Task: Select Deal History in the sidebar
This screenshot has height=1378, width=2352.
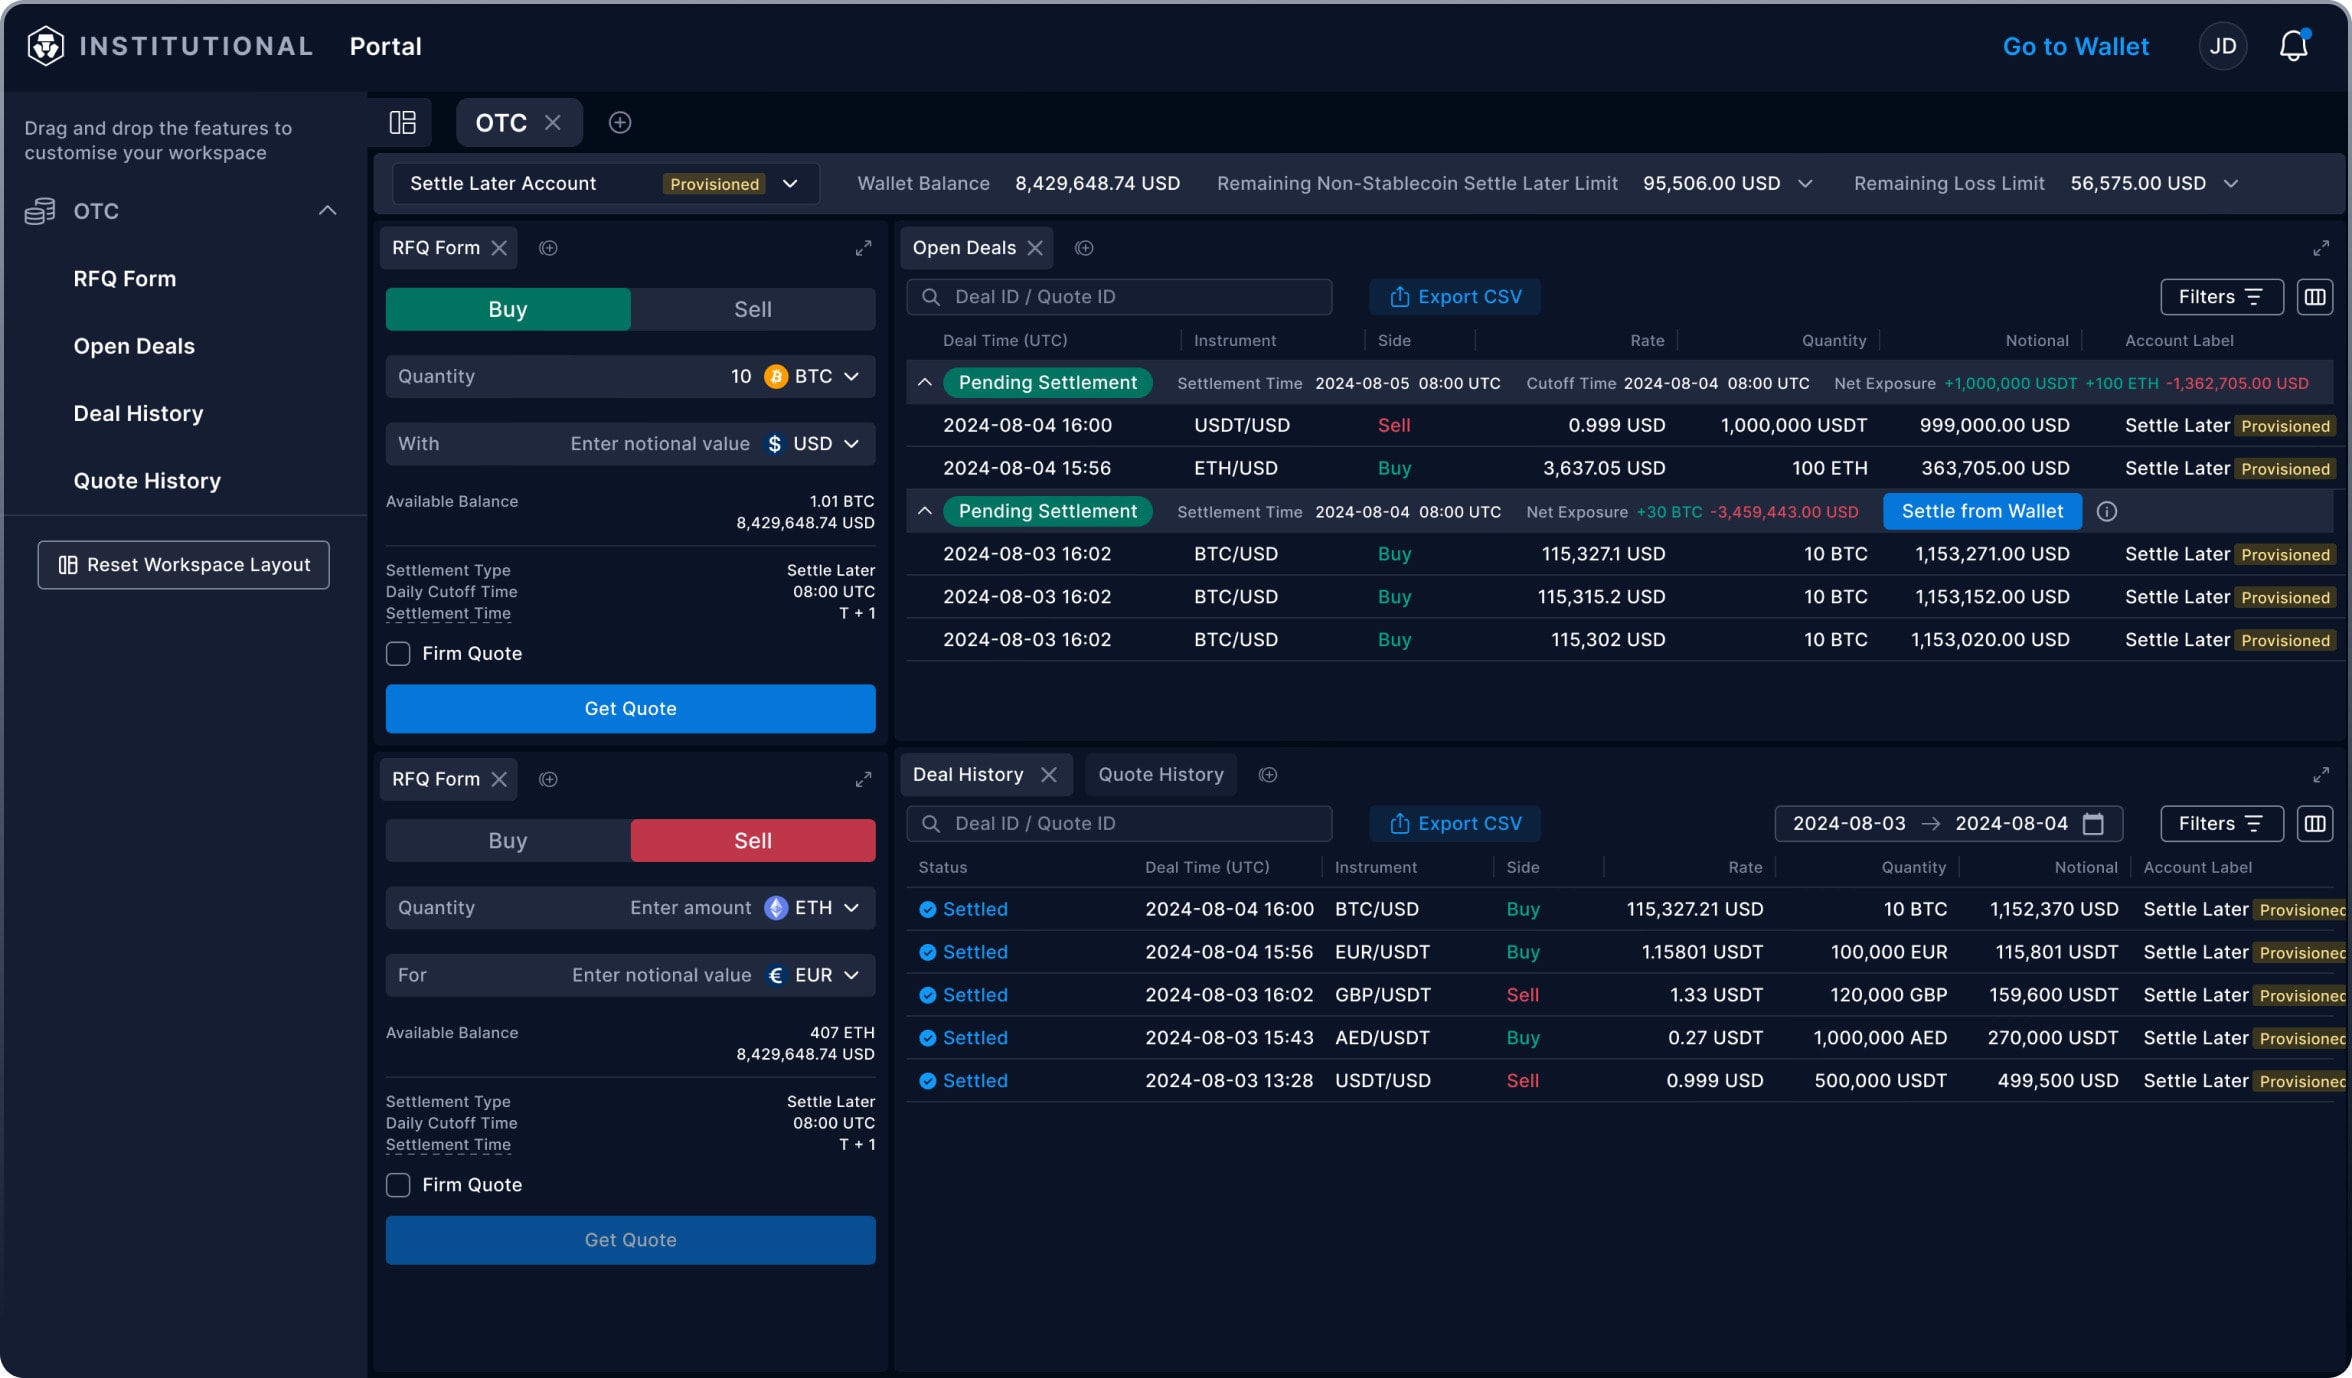Action: [138, 413]
